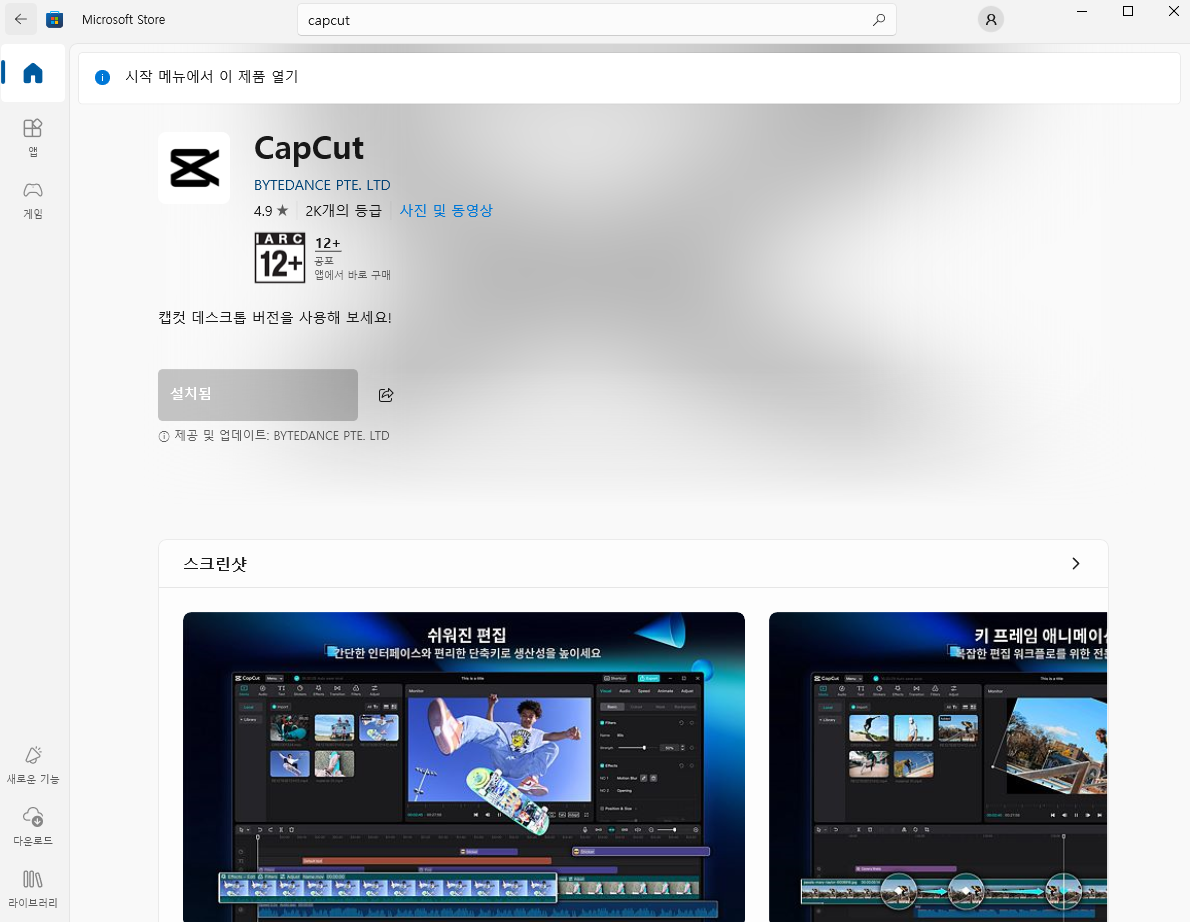The height and width of the screenshot is (922, 1190).
Task: Open 다운로드 in sidebar
Action: [x=33, y=826]
